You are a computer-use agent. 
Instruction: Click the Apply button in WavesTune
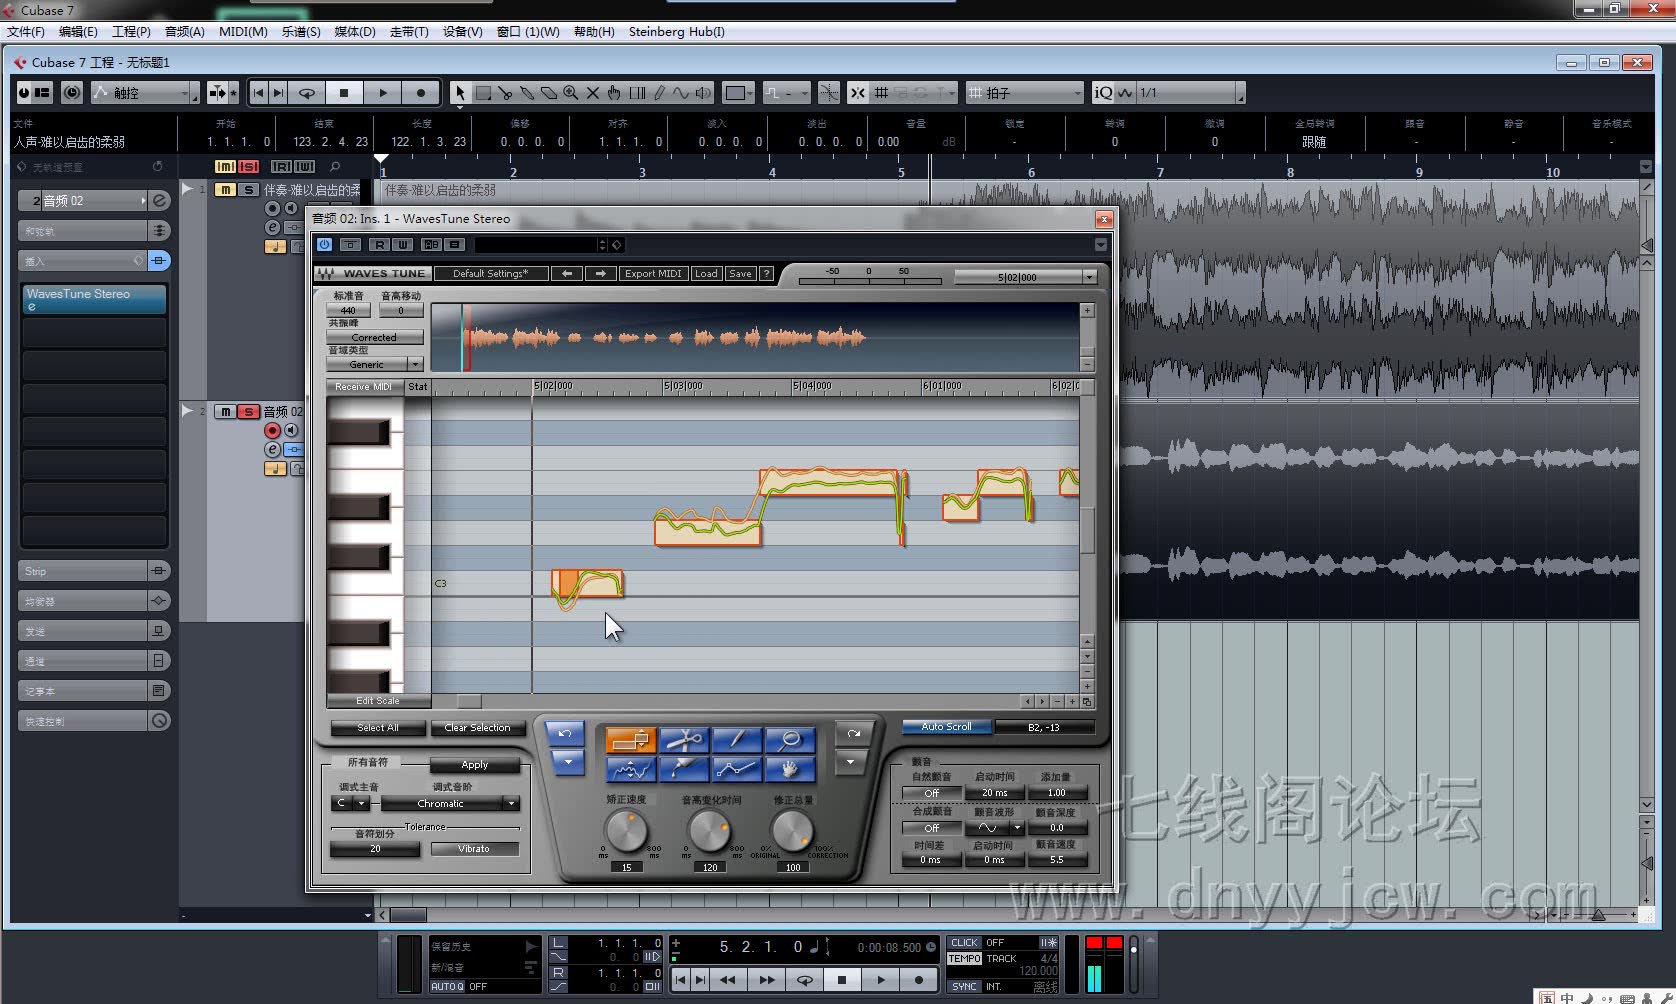pos(475,765)
